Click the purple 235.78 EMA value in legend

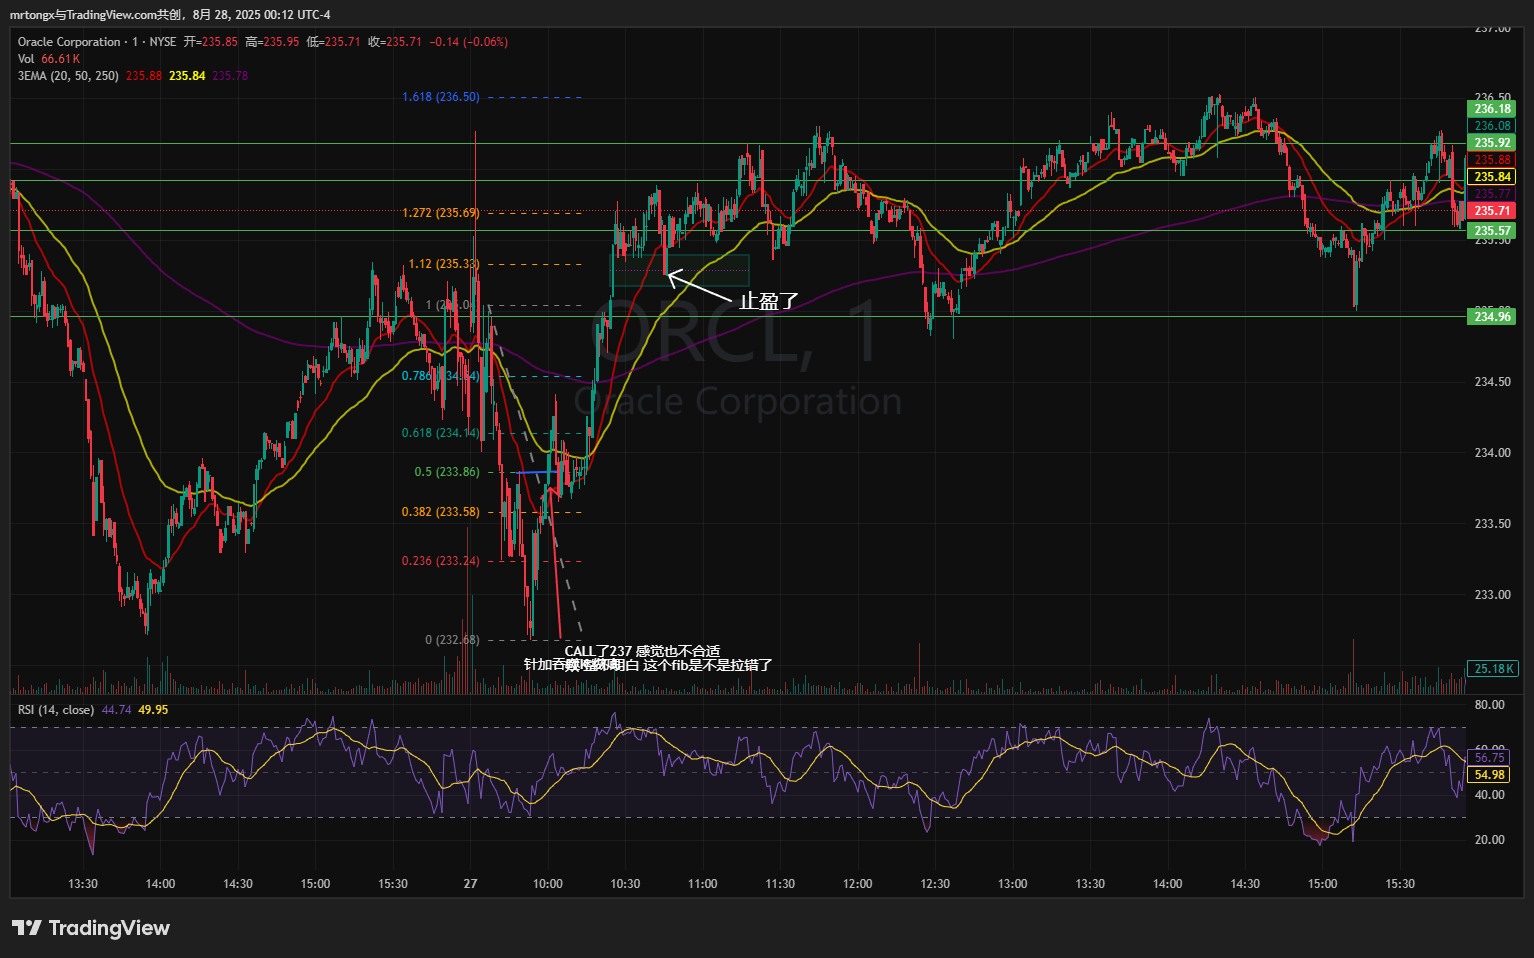(x=230, y=76)
